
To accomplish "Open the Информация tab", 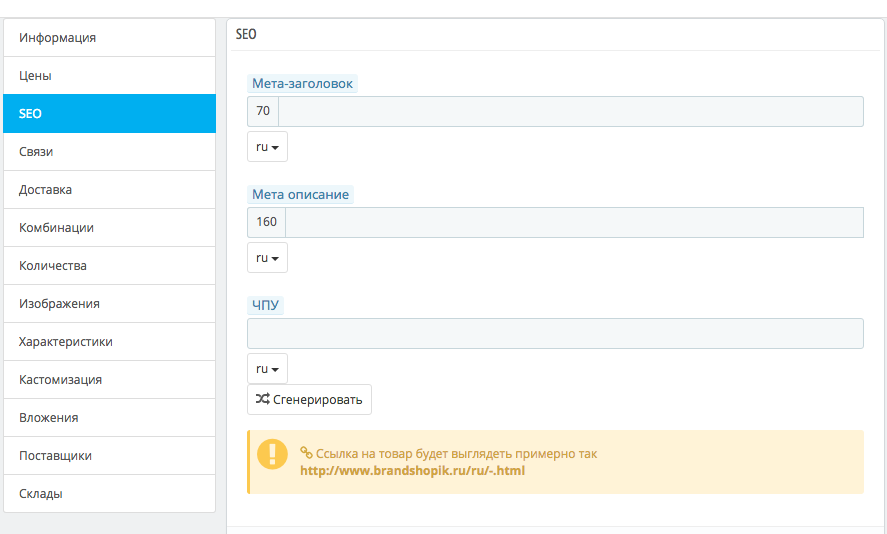I will click(x=109, y=38).
